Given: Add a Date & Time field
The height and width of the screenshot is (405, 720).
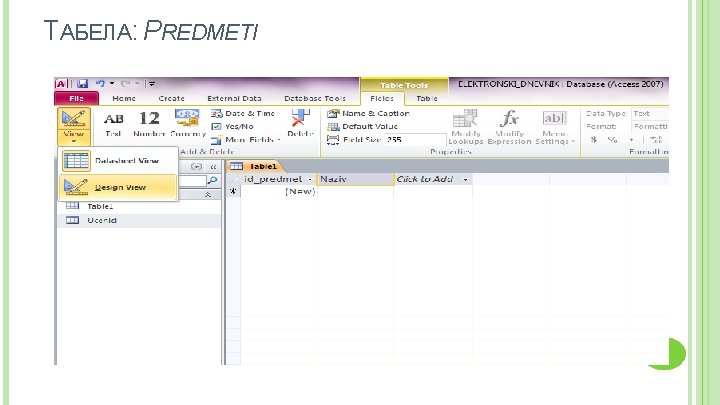Looking at the screenshot, I should [x=243, y=113].
